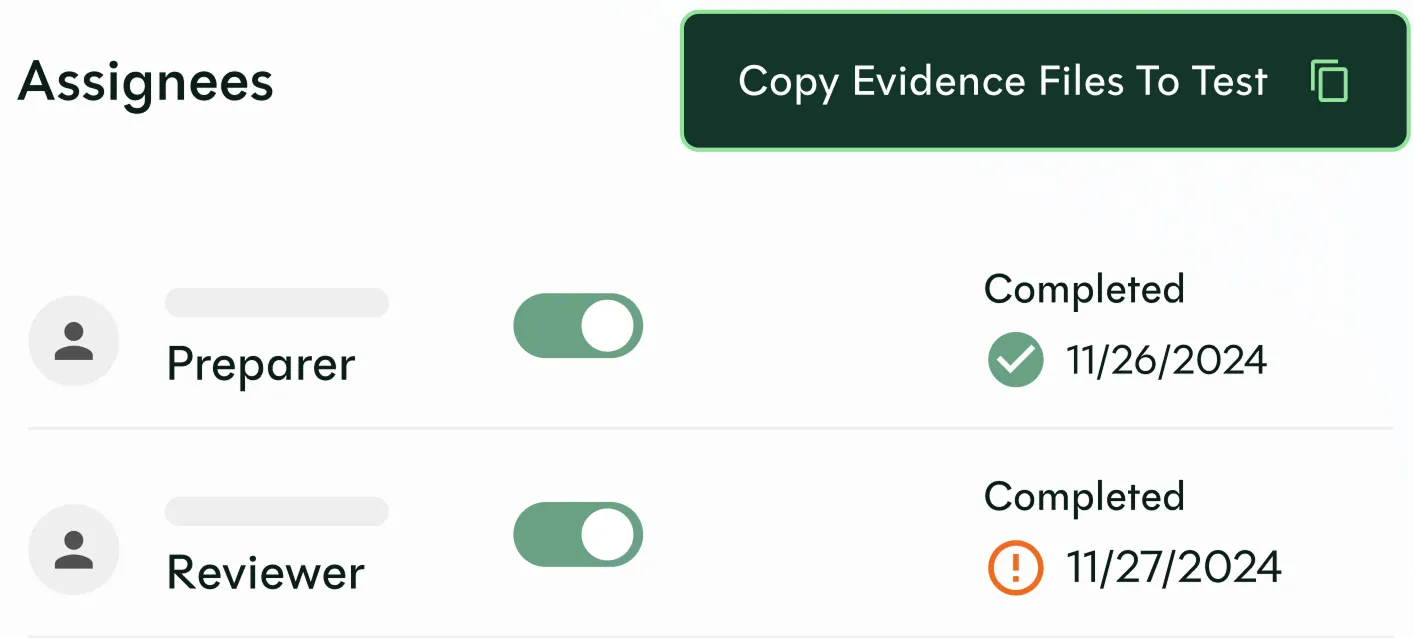1414x638 pixels.
Task: Click the copy files icon on the green button
Action: click(x=1330, y=81)
